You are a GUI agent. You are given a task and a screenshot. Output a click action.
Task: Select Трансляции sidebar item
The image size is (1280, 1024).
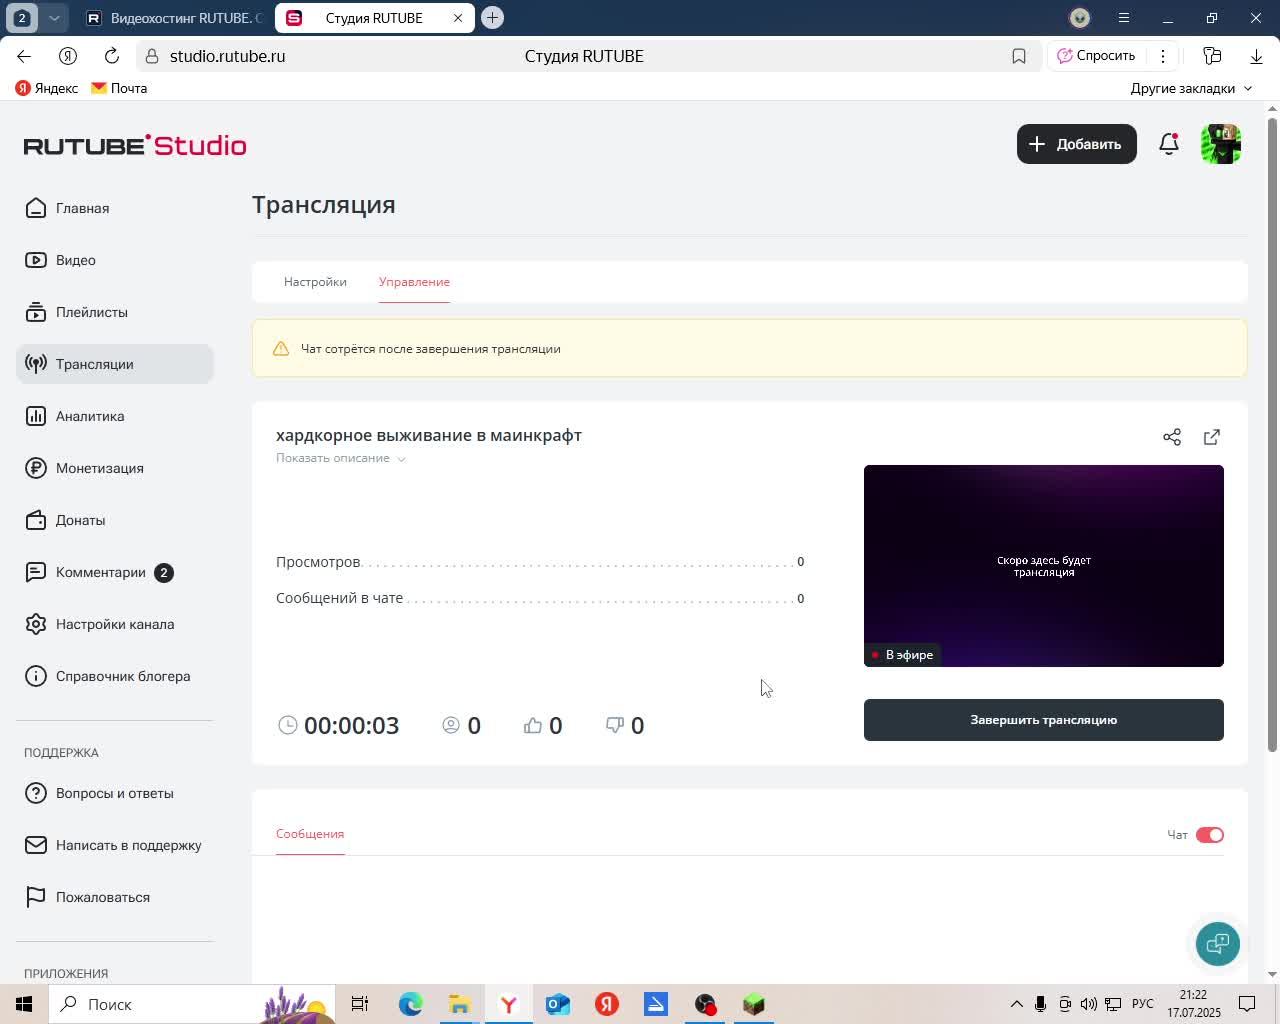coord(115,364)
